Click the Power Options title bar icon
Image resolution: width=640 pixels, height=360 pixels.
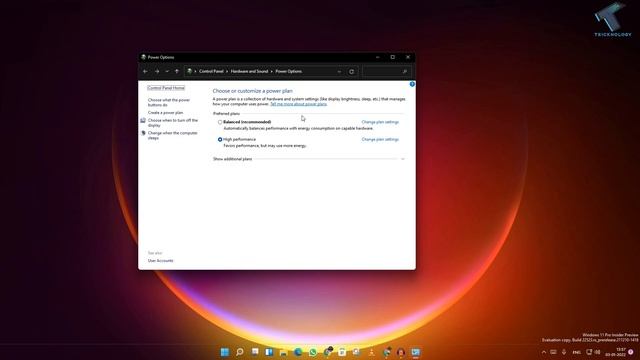pos(143,57)
